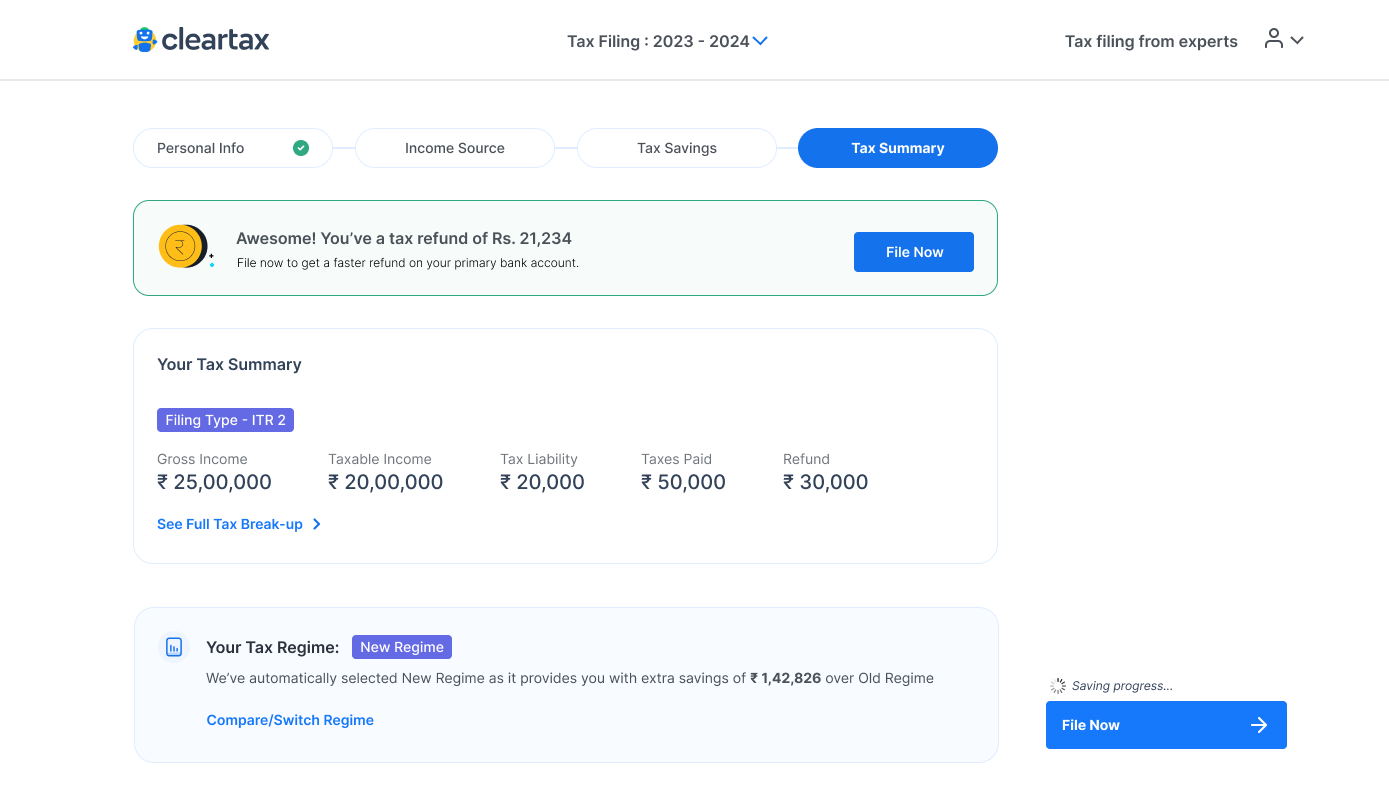Click the cleartax robot logo

(145, 40)
